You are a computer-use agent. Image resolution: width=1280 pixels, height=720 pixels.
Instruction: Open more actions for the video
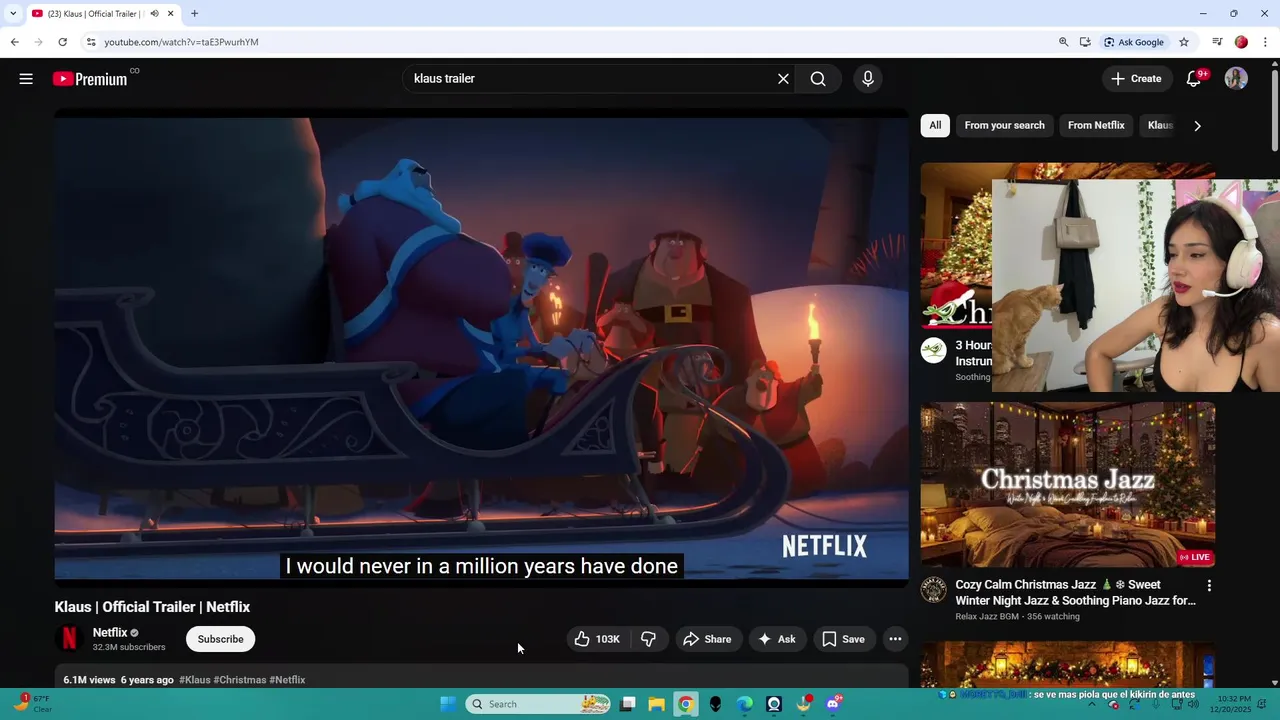tap(895, 639)
